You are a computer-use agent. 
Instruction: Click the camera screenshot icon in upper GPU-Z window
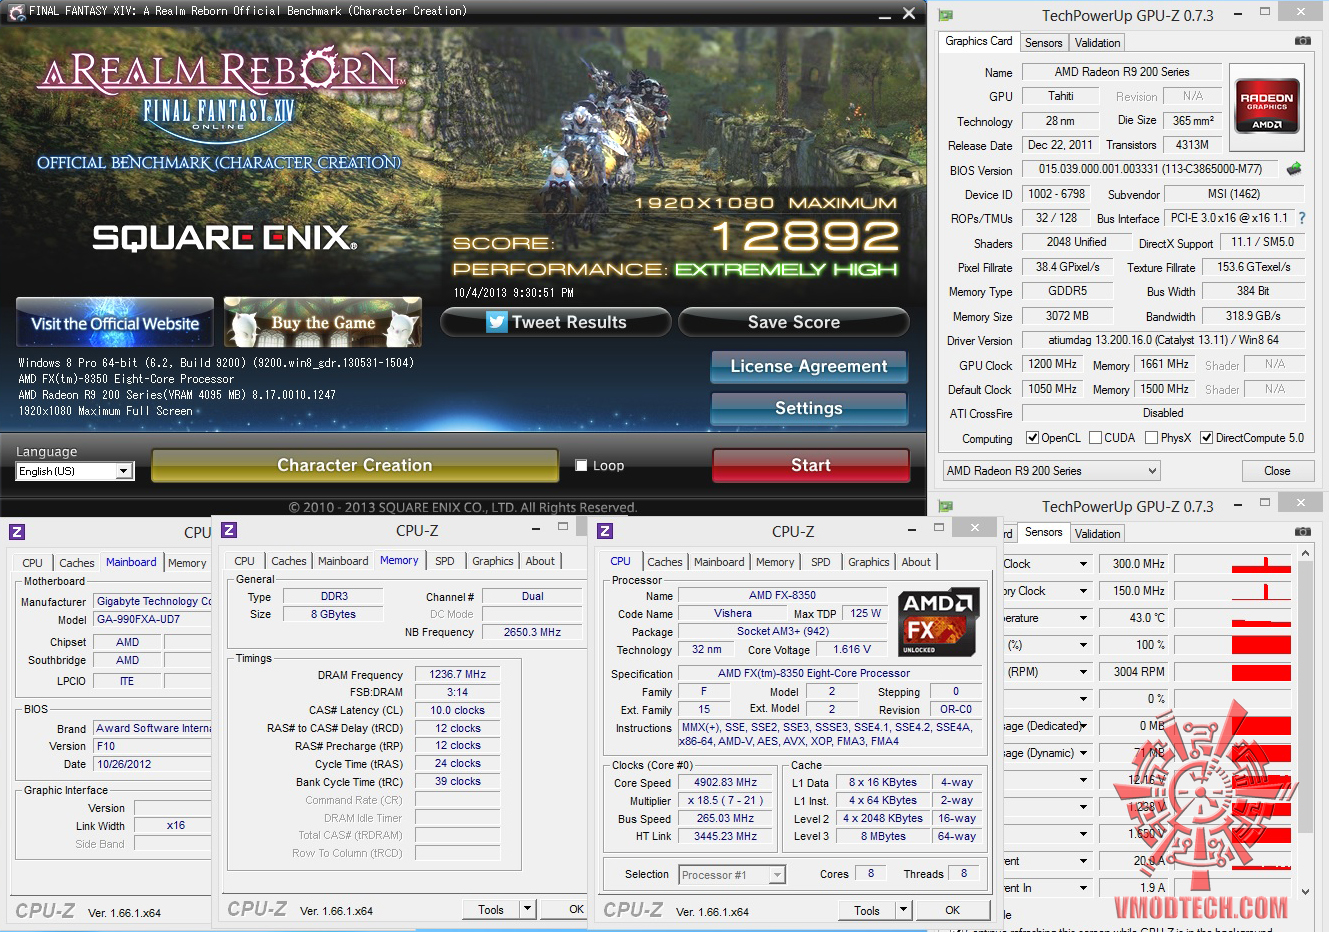[1303, 41]
